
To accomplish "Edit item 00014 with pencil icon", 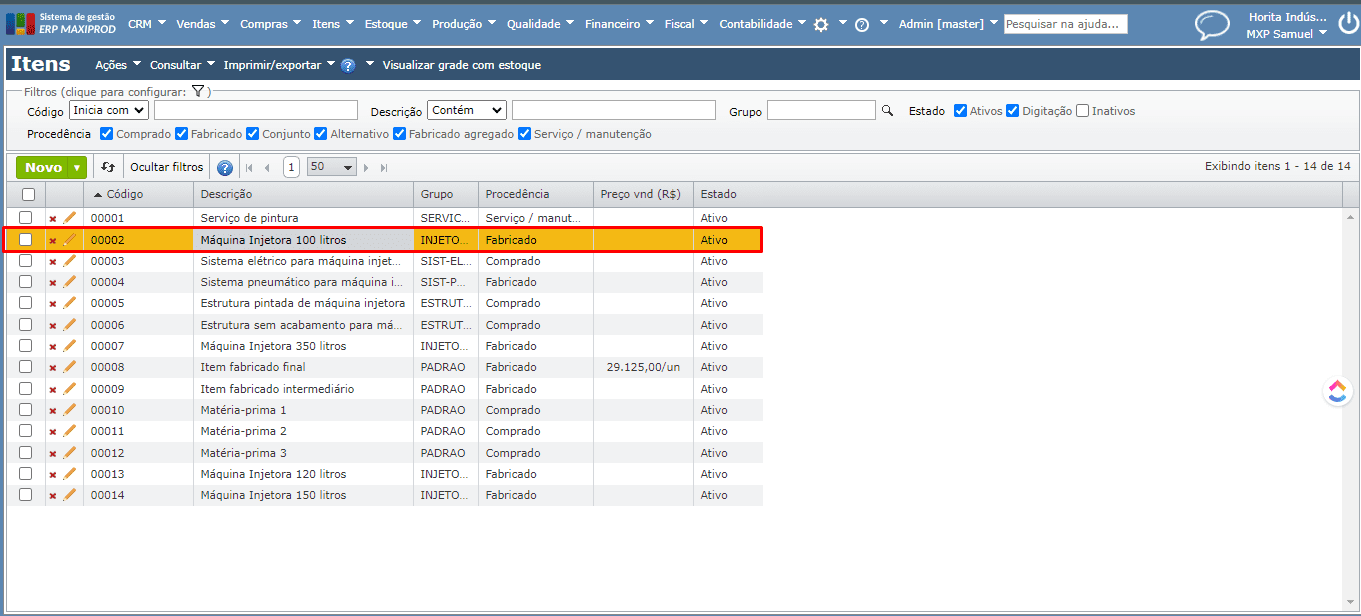I will [x=70, y=495].
